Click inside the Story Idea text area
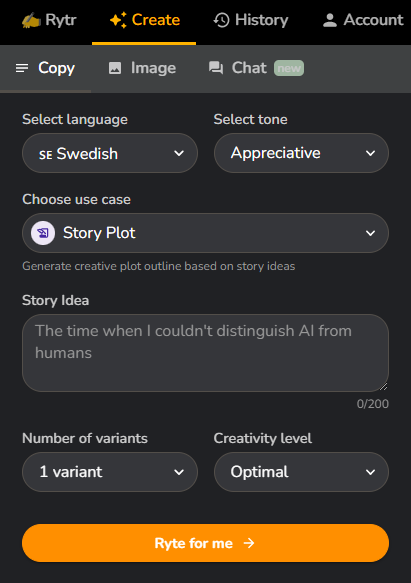411x583 pixels. pos(205,353)
